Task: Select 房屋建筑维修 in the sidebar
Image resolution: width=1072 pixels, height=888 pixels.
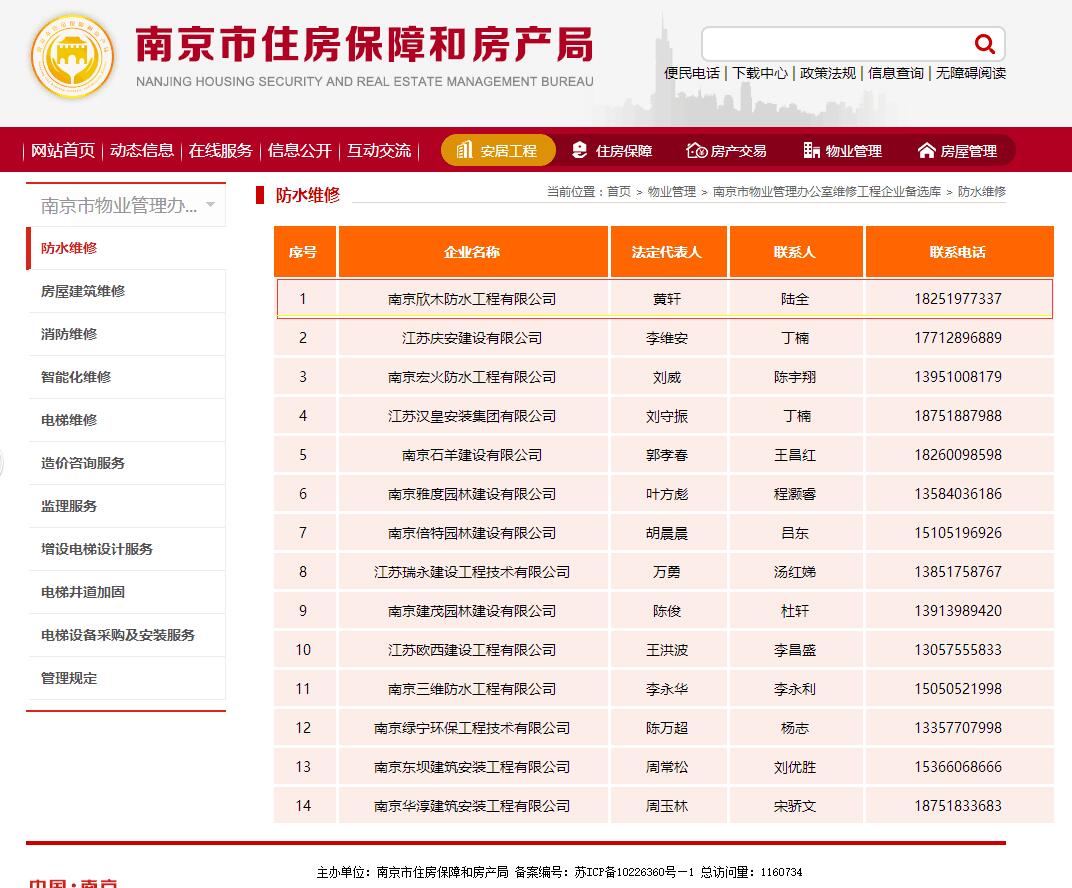Action: click(126, 291)
